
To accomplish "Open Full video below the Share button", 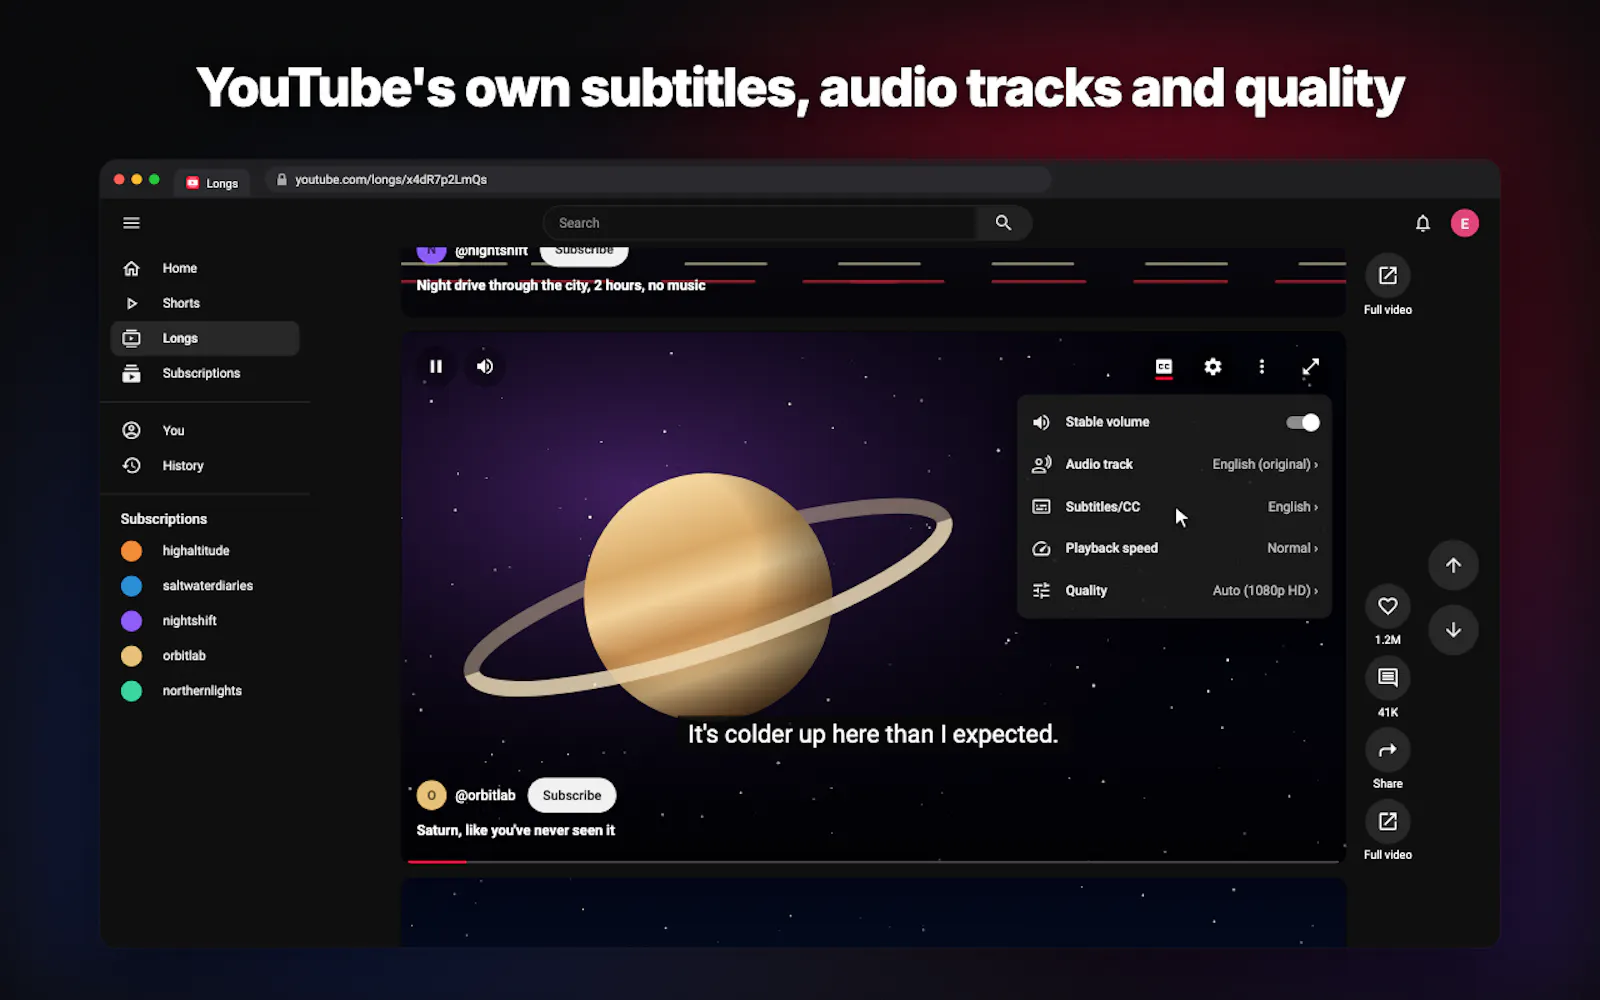I will 1388,822.
